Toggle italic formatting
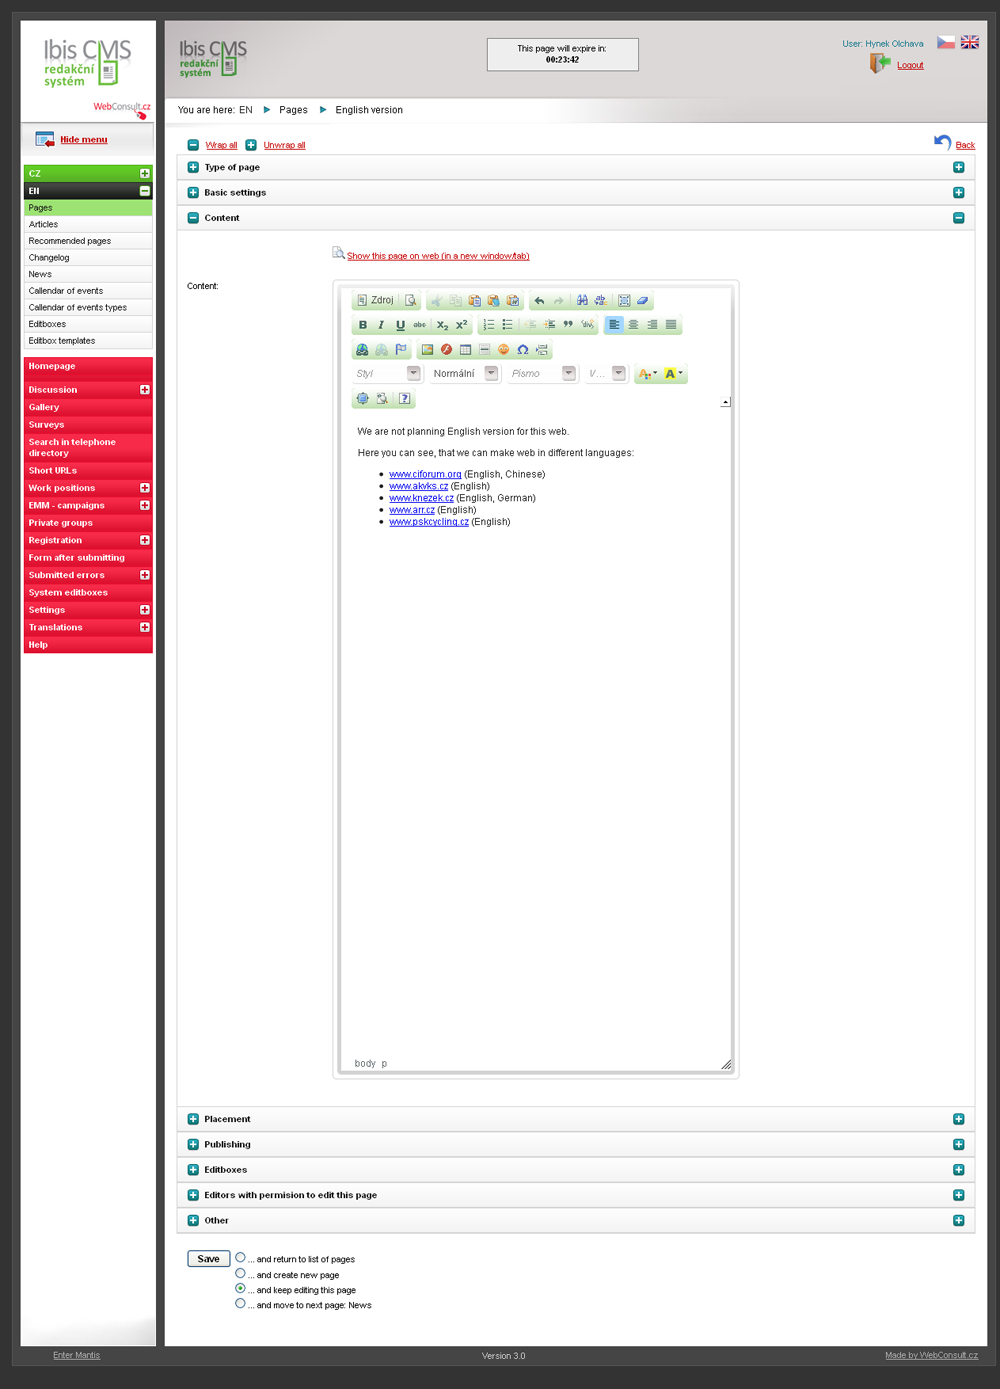The width and height of the screenshot is (1000, 1389). pos(381,325)
